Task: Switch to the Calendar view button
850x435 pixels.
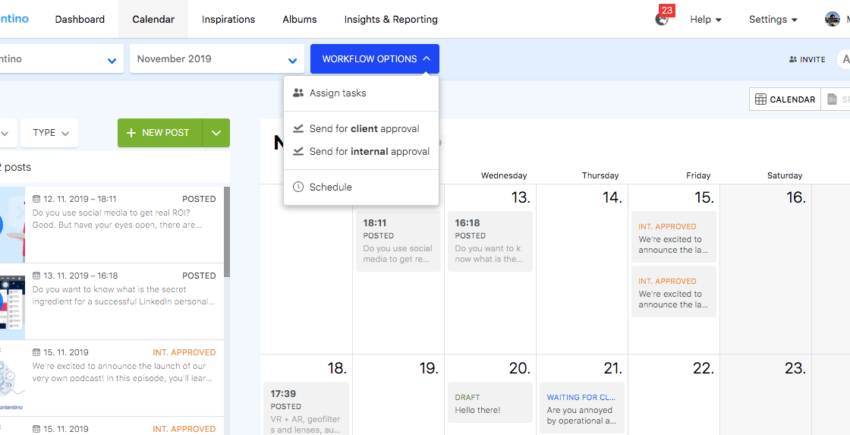Action: pyautogui.click(x=785, y=99)
